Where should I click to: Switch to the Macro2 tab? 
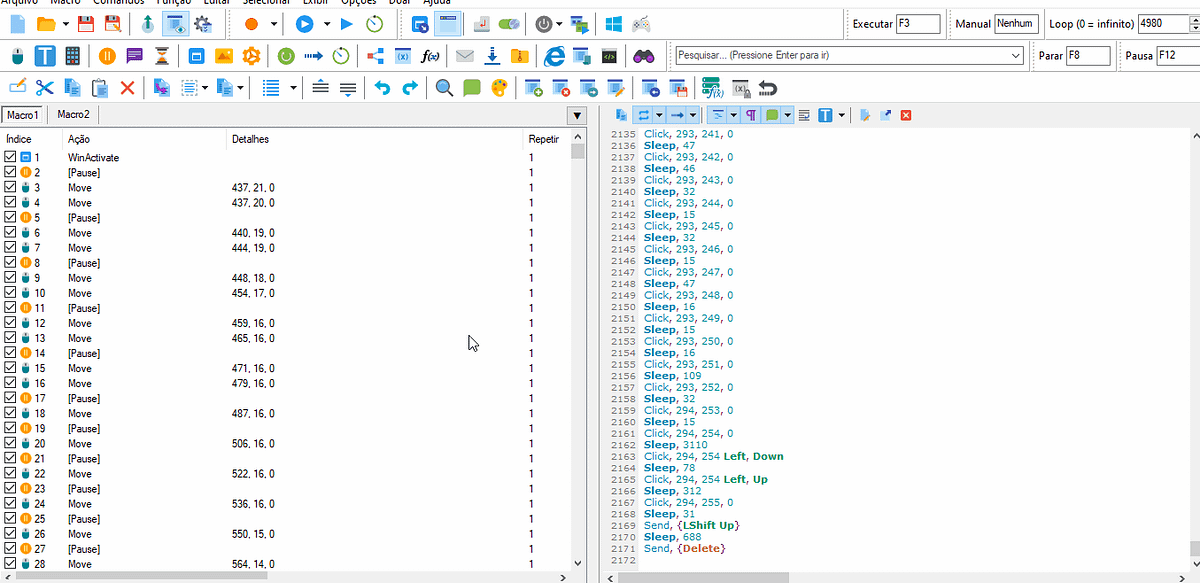pos(72,115)
